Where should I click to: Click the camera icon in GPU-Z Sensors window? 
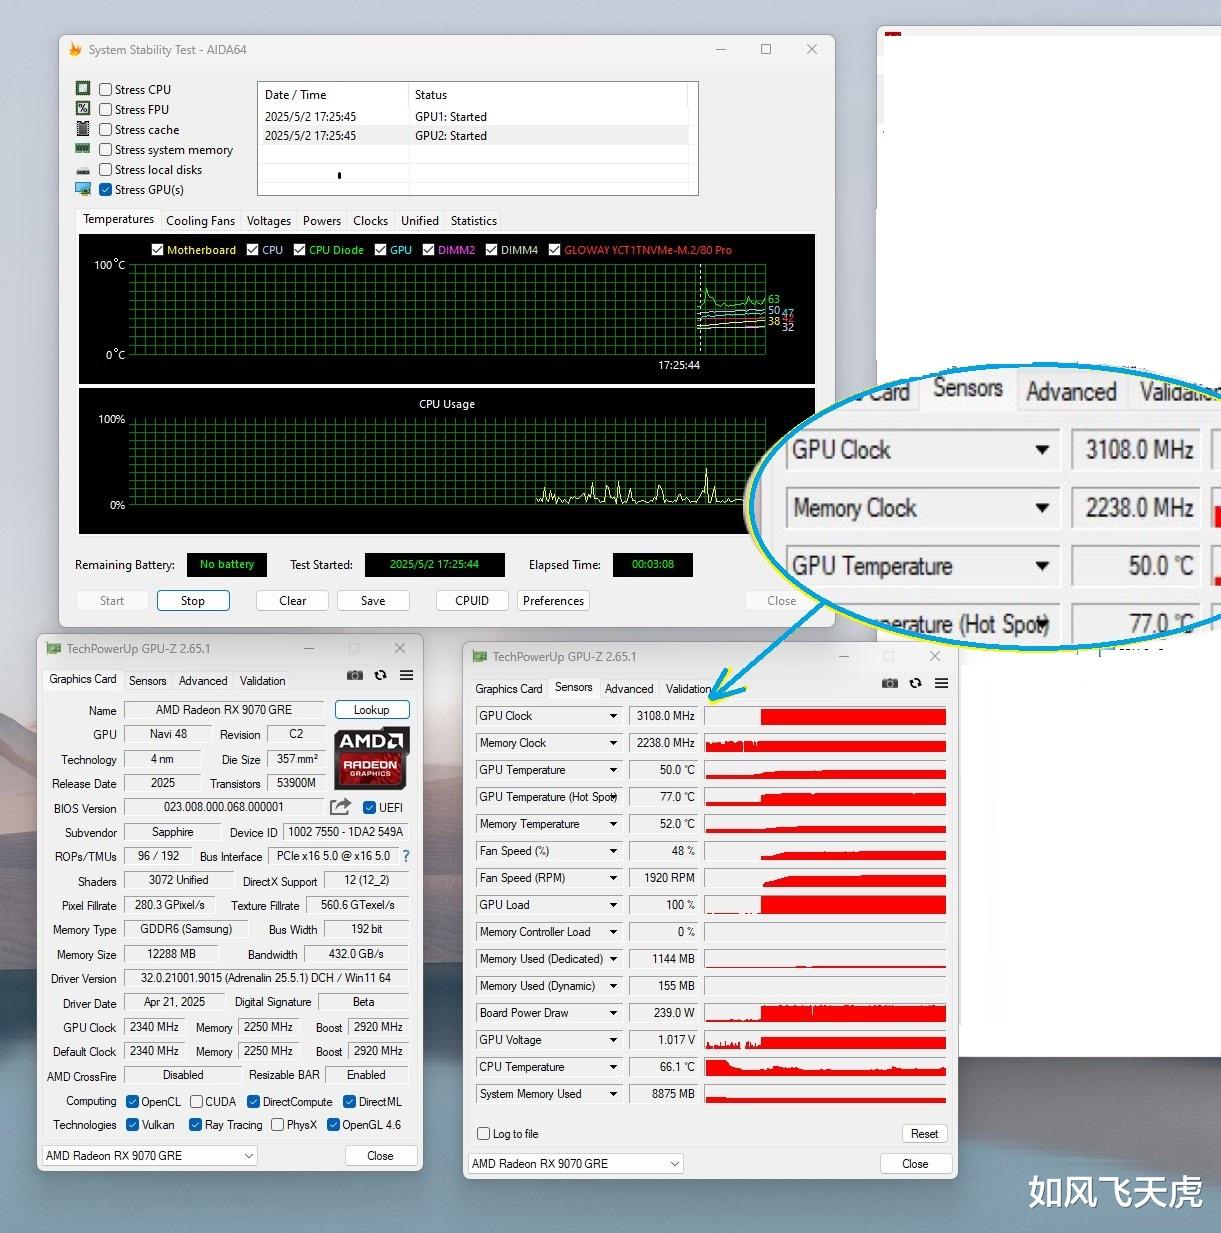tap(889, 683)
